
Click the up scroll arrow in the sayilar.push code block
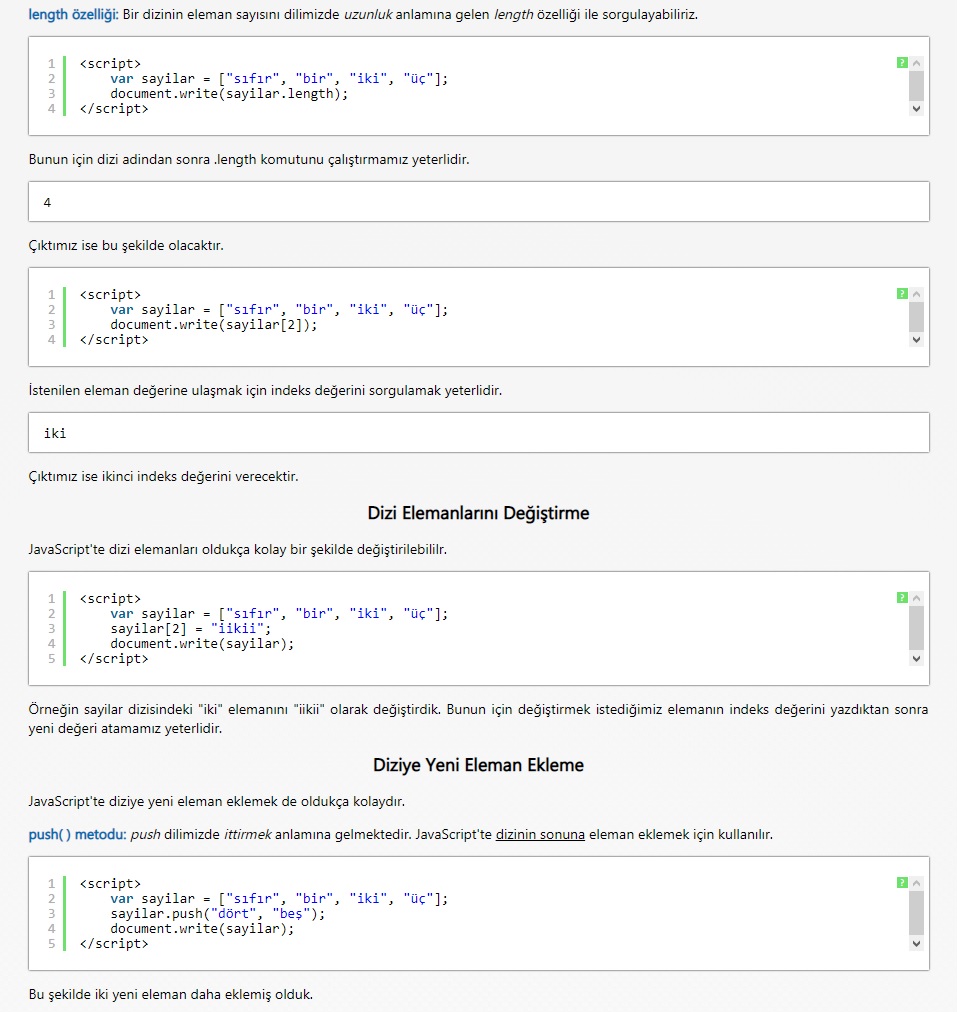pyautogui.click(x=916, y=883)
